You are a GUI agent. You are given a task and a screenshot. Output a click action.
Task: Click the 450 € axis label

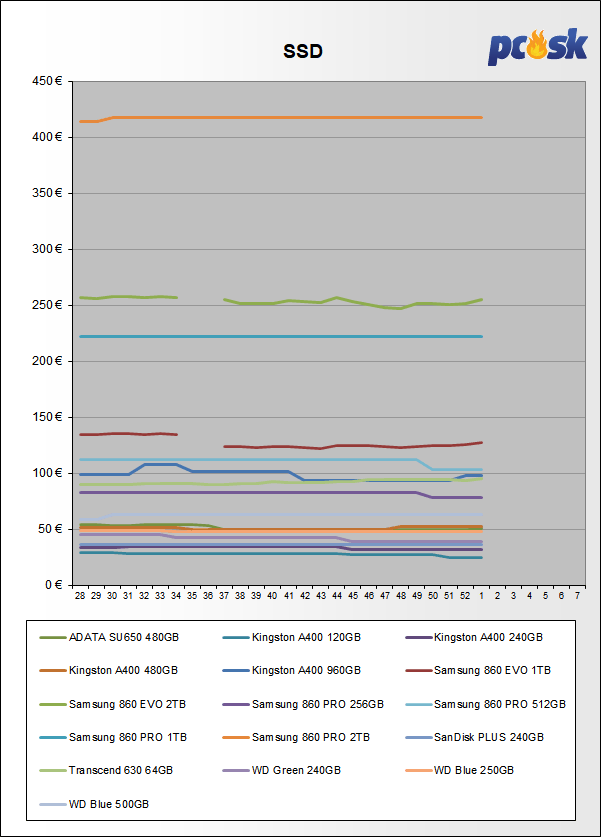(47, 81)
